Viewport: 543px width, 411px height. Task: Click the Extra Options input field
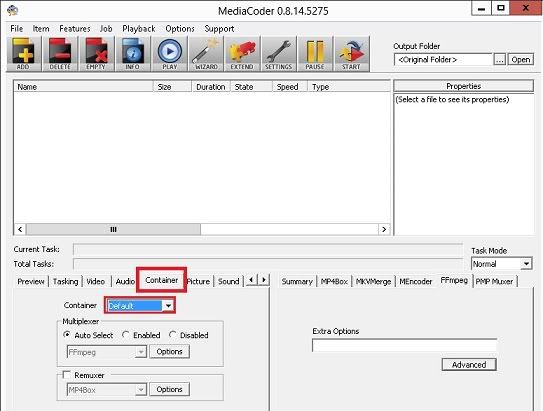point(404,345)
